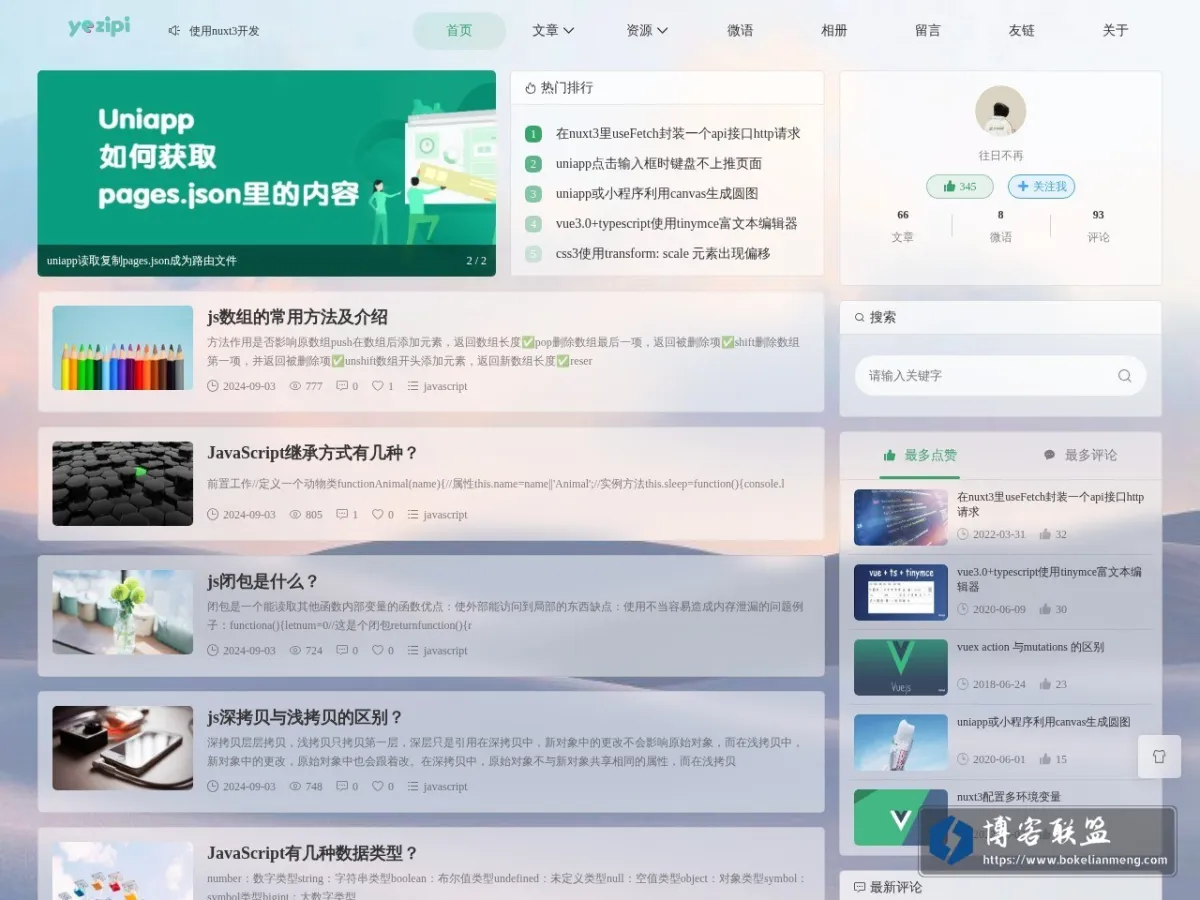Open hot ranking item uniapp或小程序利用canvas生成圆图

tap(657, 194)
